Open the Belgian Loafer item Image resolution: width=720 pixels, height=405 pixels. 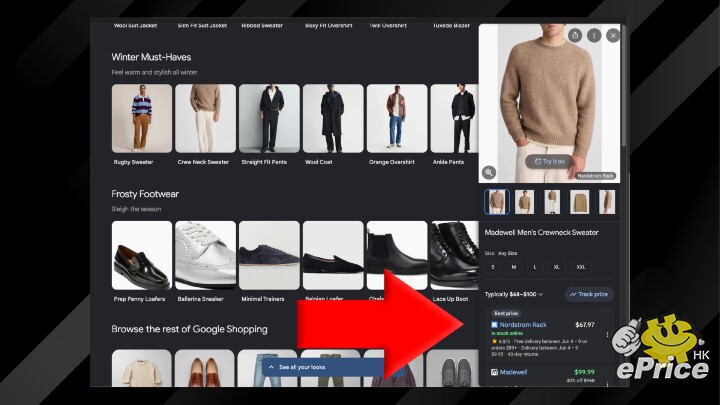pyautogui.click(x=333, y=255)
